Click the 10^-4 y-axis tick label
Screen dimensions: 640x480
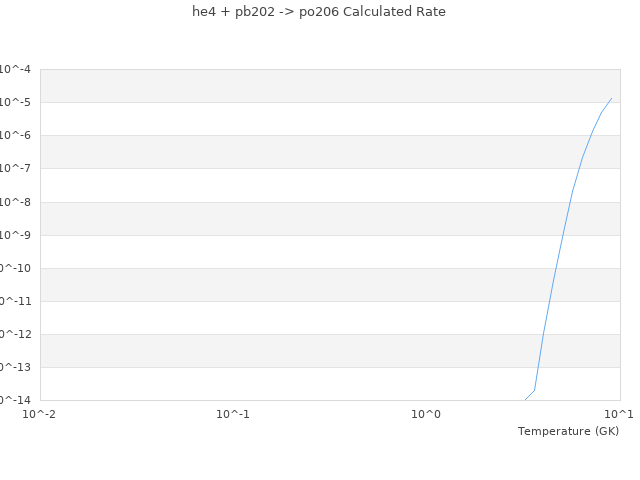pyautogui.click(x=14, y=69)
